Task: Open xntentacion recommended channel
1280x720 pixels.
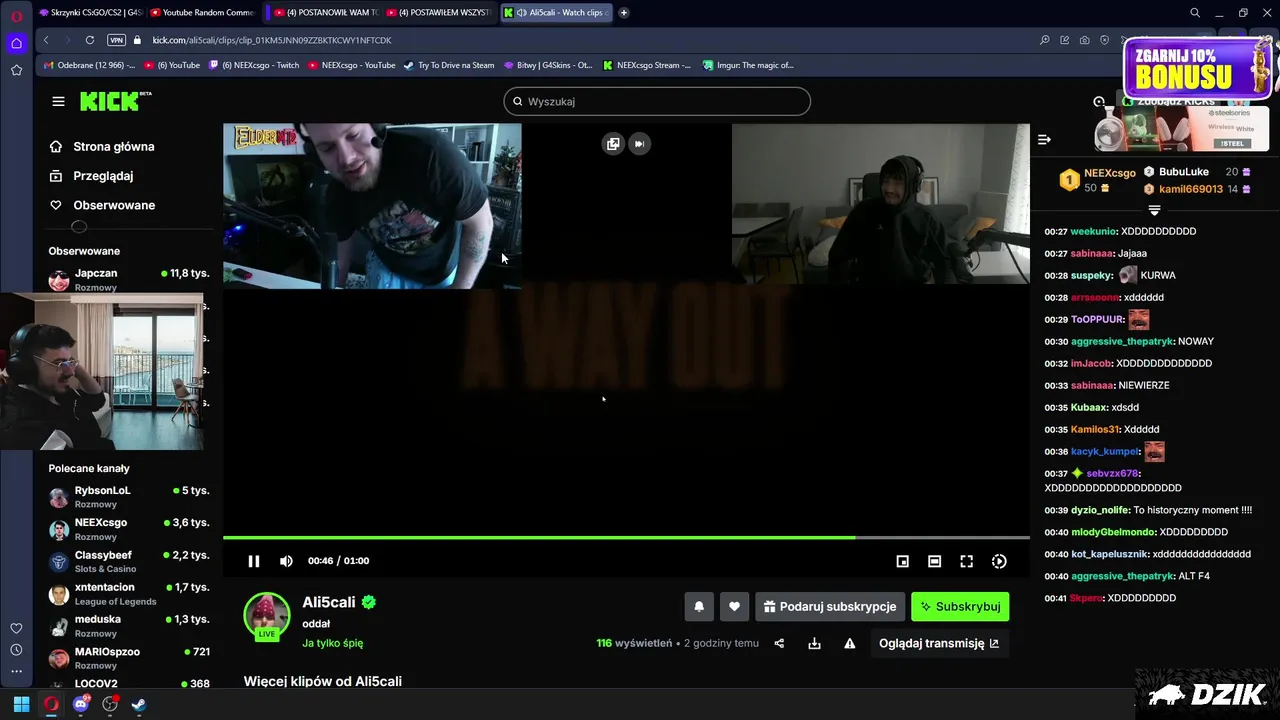Action: point(128,594)
